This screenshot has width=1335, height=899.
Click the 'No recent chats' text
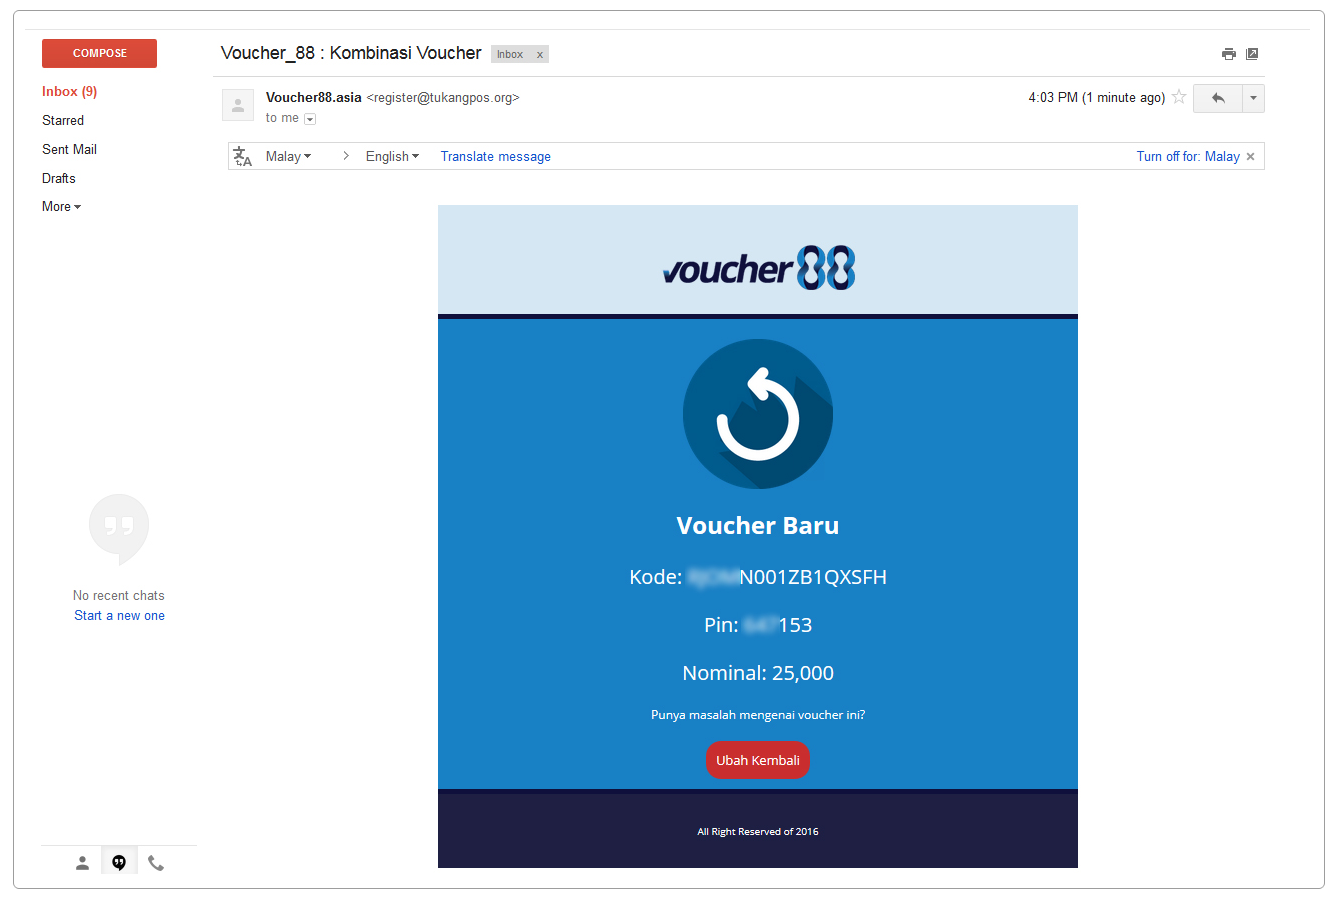[119, 595]
